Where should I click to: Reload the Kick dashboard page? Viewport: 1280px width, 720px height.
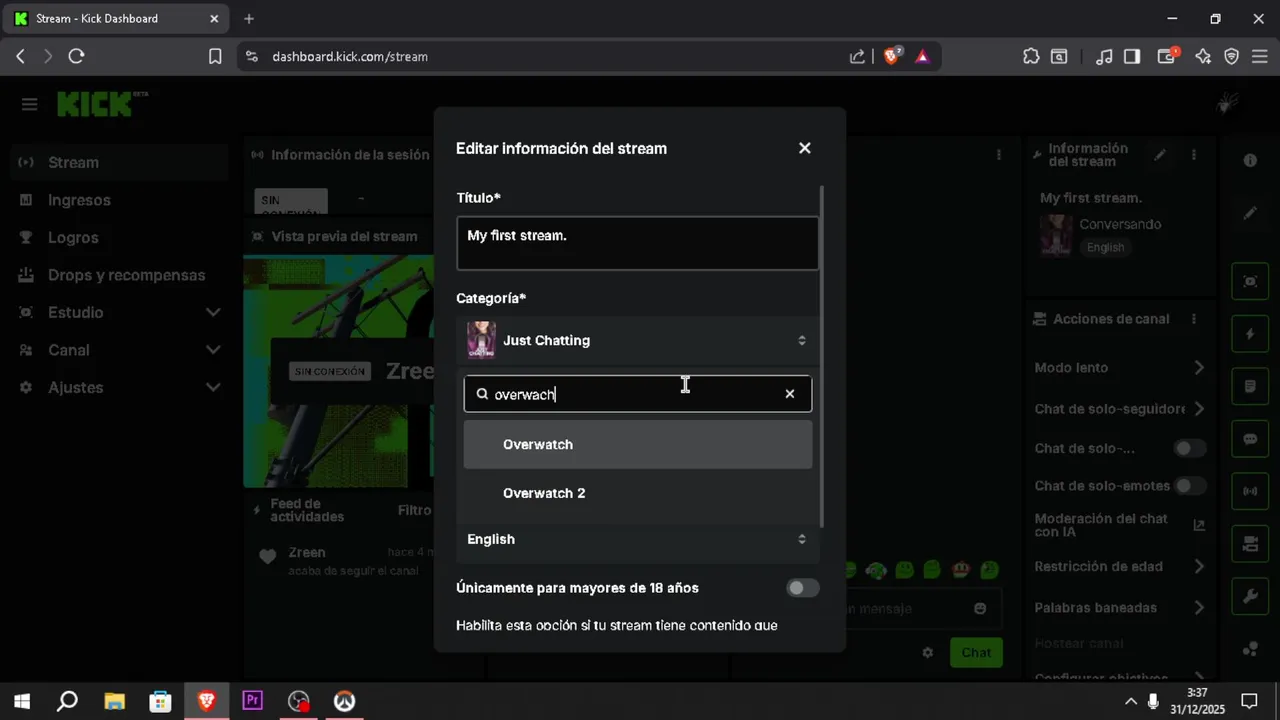76,57
